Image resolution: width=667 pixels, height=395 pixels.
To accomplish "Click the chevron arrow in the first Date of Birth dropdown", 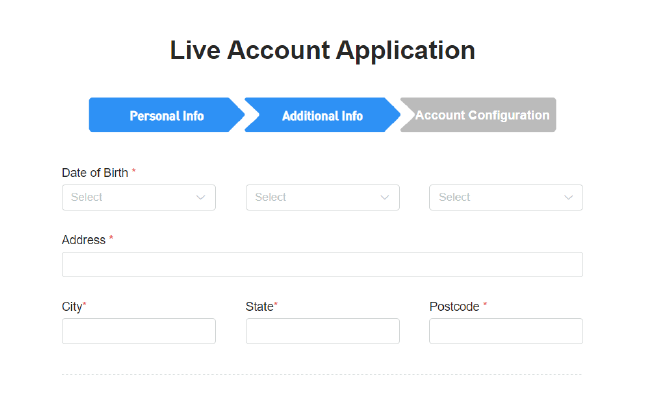I will pyautogui.click(x=200, y=197).
